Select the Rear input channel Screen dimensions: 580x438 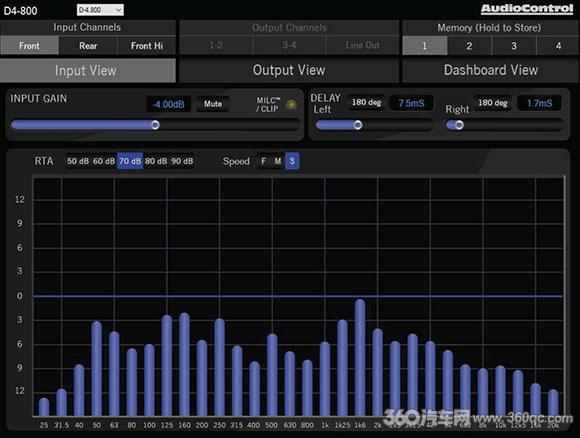(x=88, y=46)
